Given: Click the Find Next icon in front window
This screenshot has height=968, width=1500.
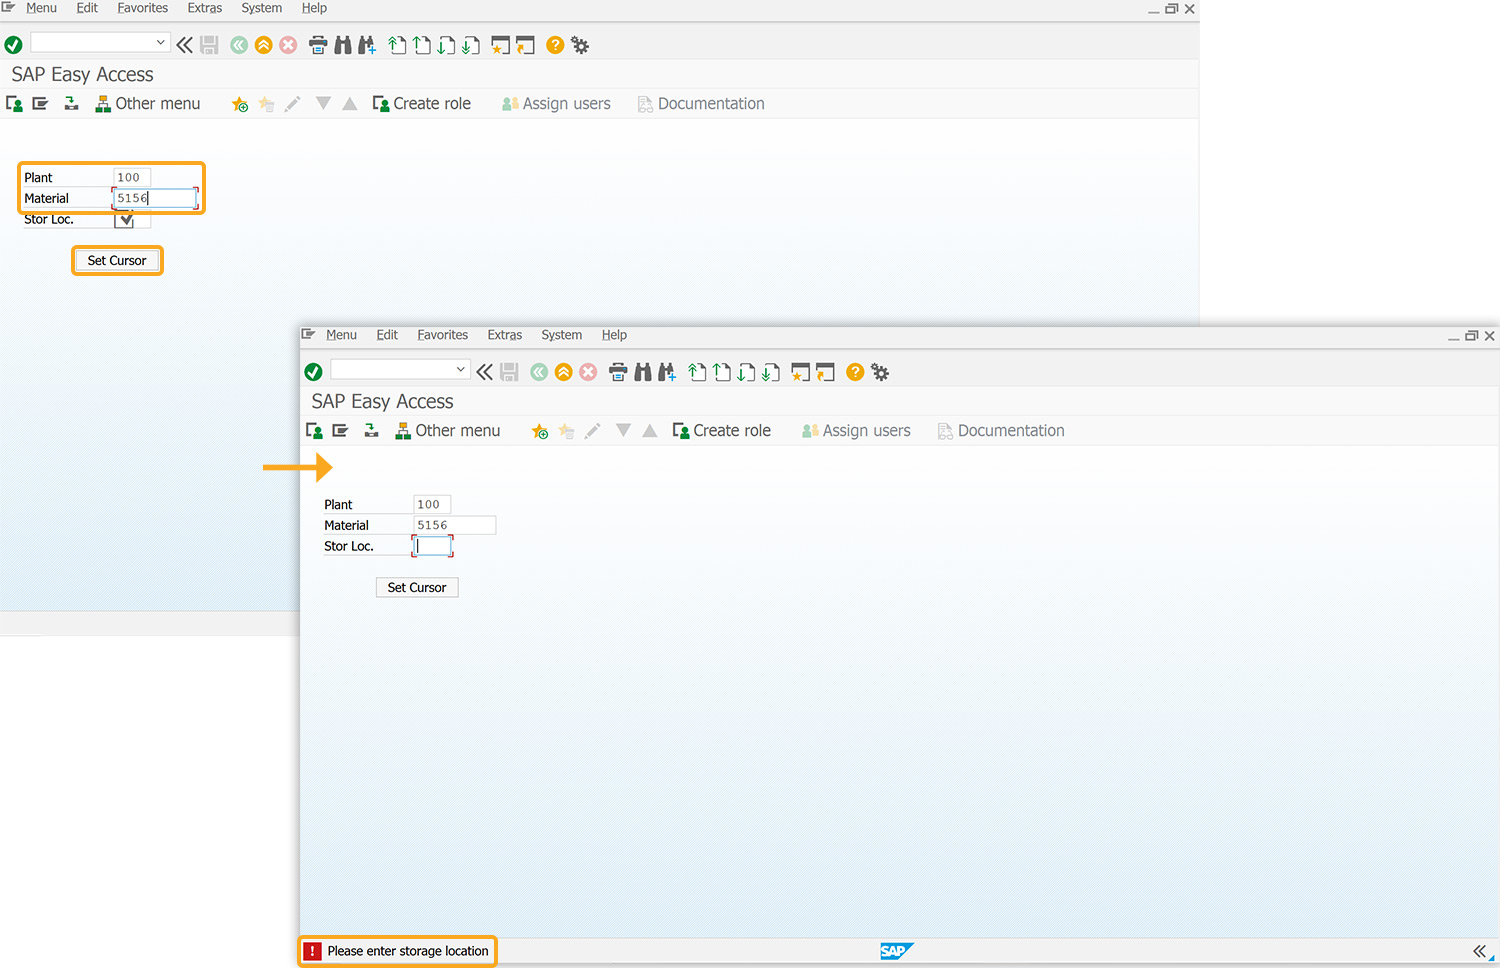Looking at the screenshot, I should coord(667,372).
